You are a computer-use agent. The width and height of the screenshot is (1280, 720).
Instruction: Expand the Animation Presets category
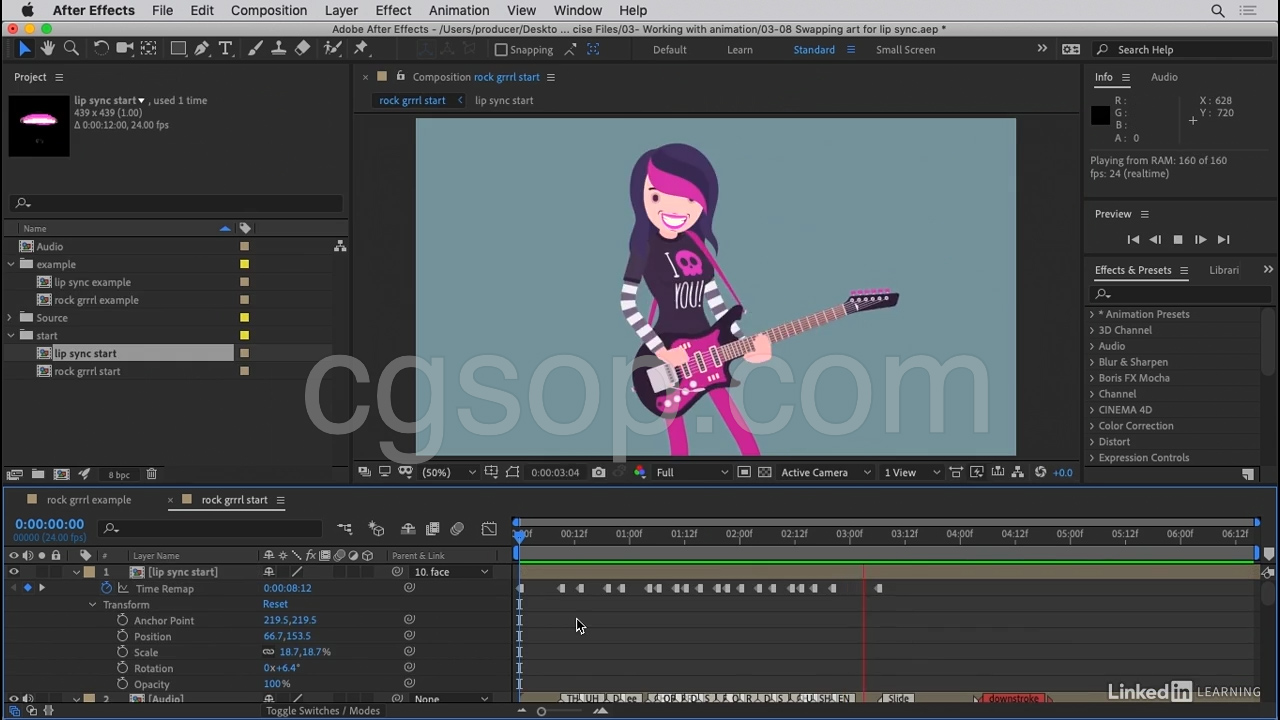[1092, 314]
